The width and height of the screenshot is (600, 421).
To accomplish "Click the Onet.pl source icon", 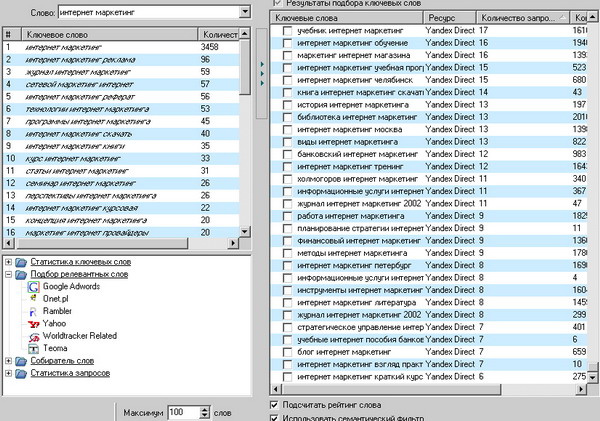I will click(34, 299).
